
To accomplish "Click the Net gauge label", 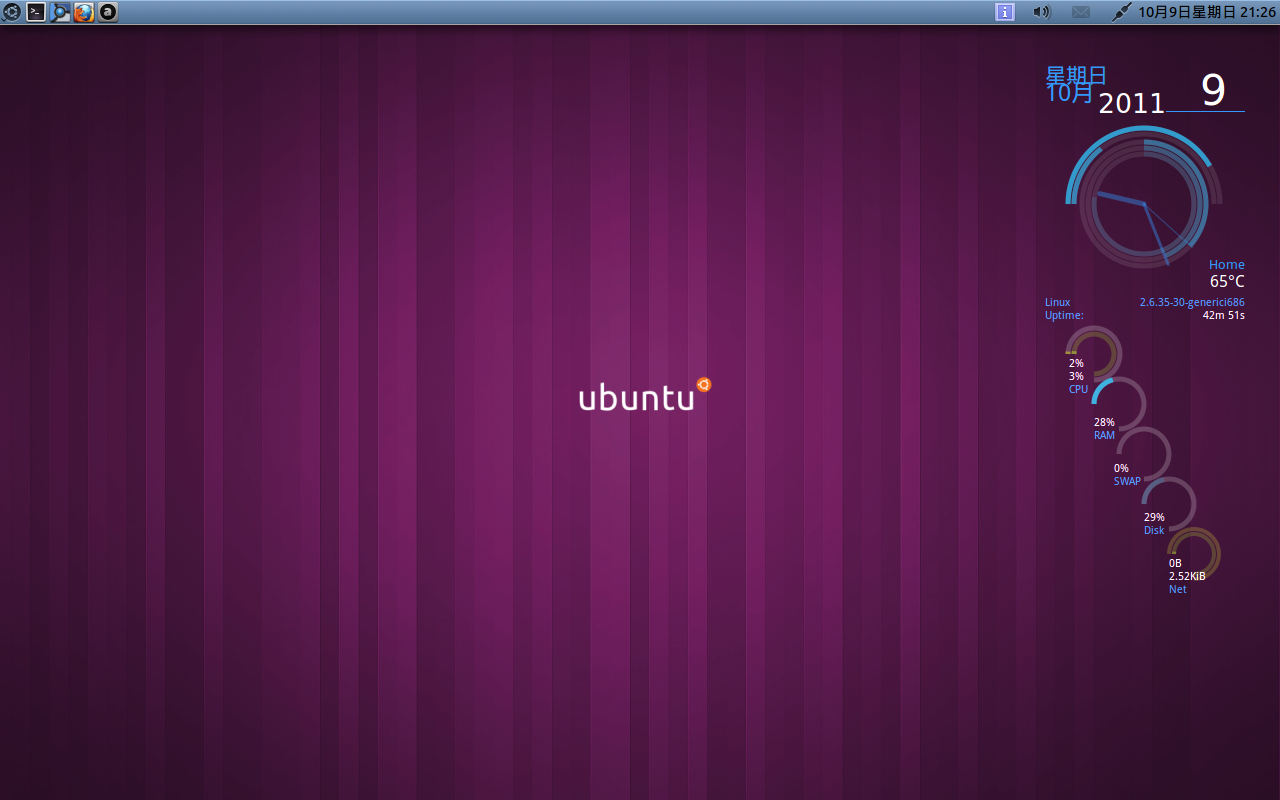I will pyautogui.click(x=1178, y=589).
